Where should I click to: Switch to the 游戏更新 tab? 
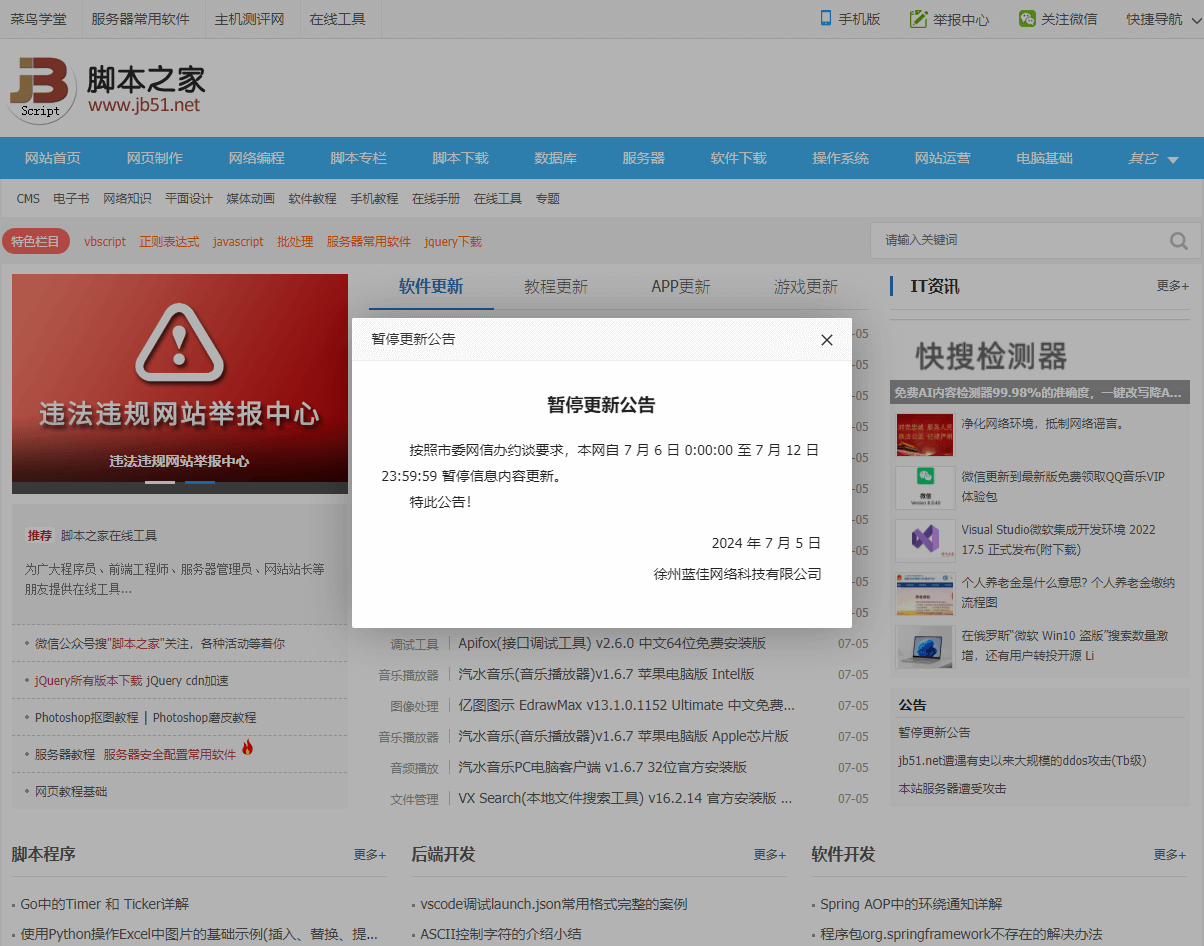coord(806,287)
